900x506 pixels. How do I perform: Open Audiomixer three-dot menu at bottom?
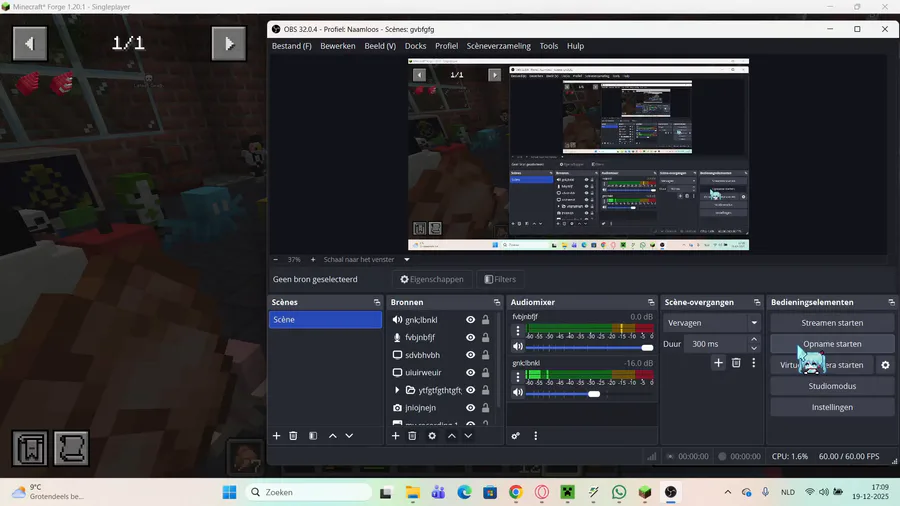tap(536, 436)
